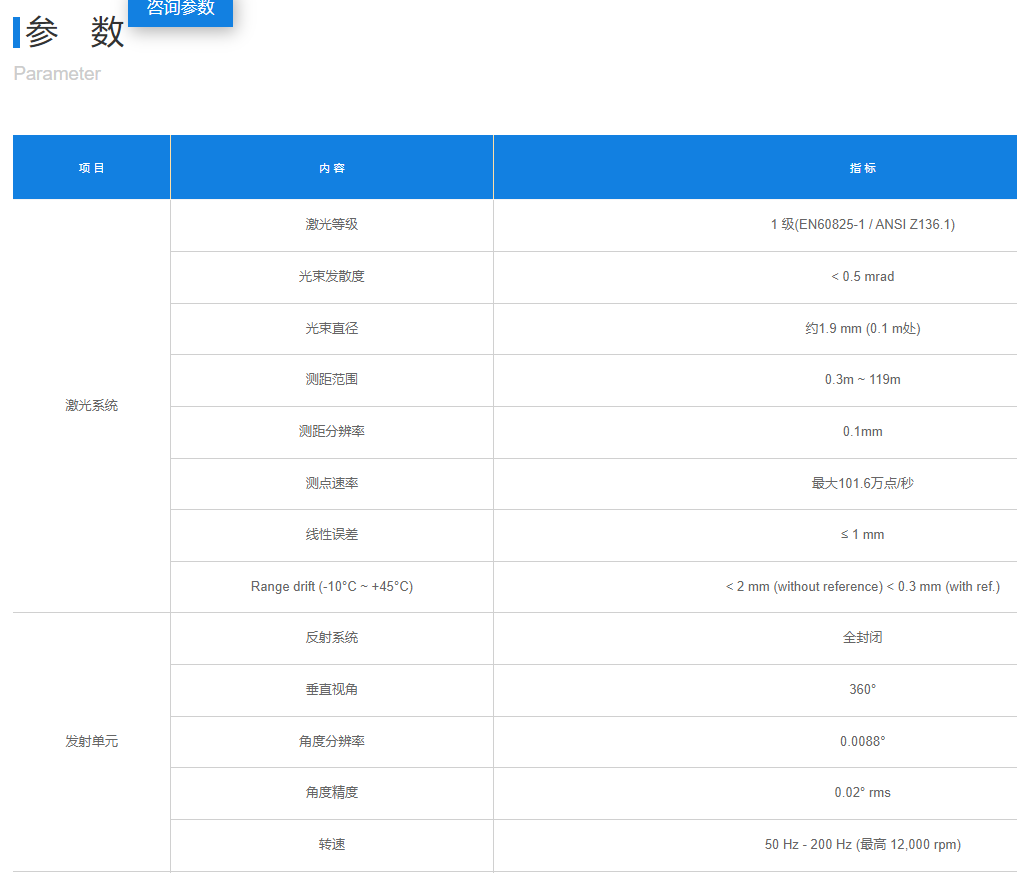Viewport: 1017px width, 873px height.
Task: Select the 光束发散度 cell
Action: pos(332,276)
